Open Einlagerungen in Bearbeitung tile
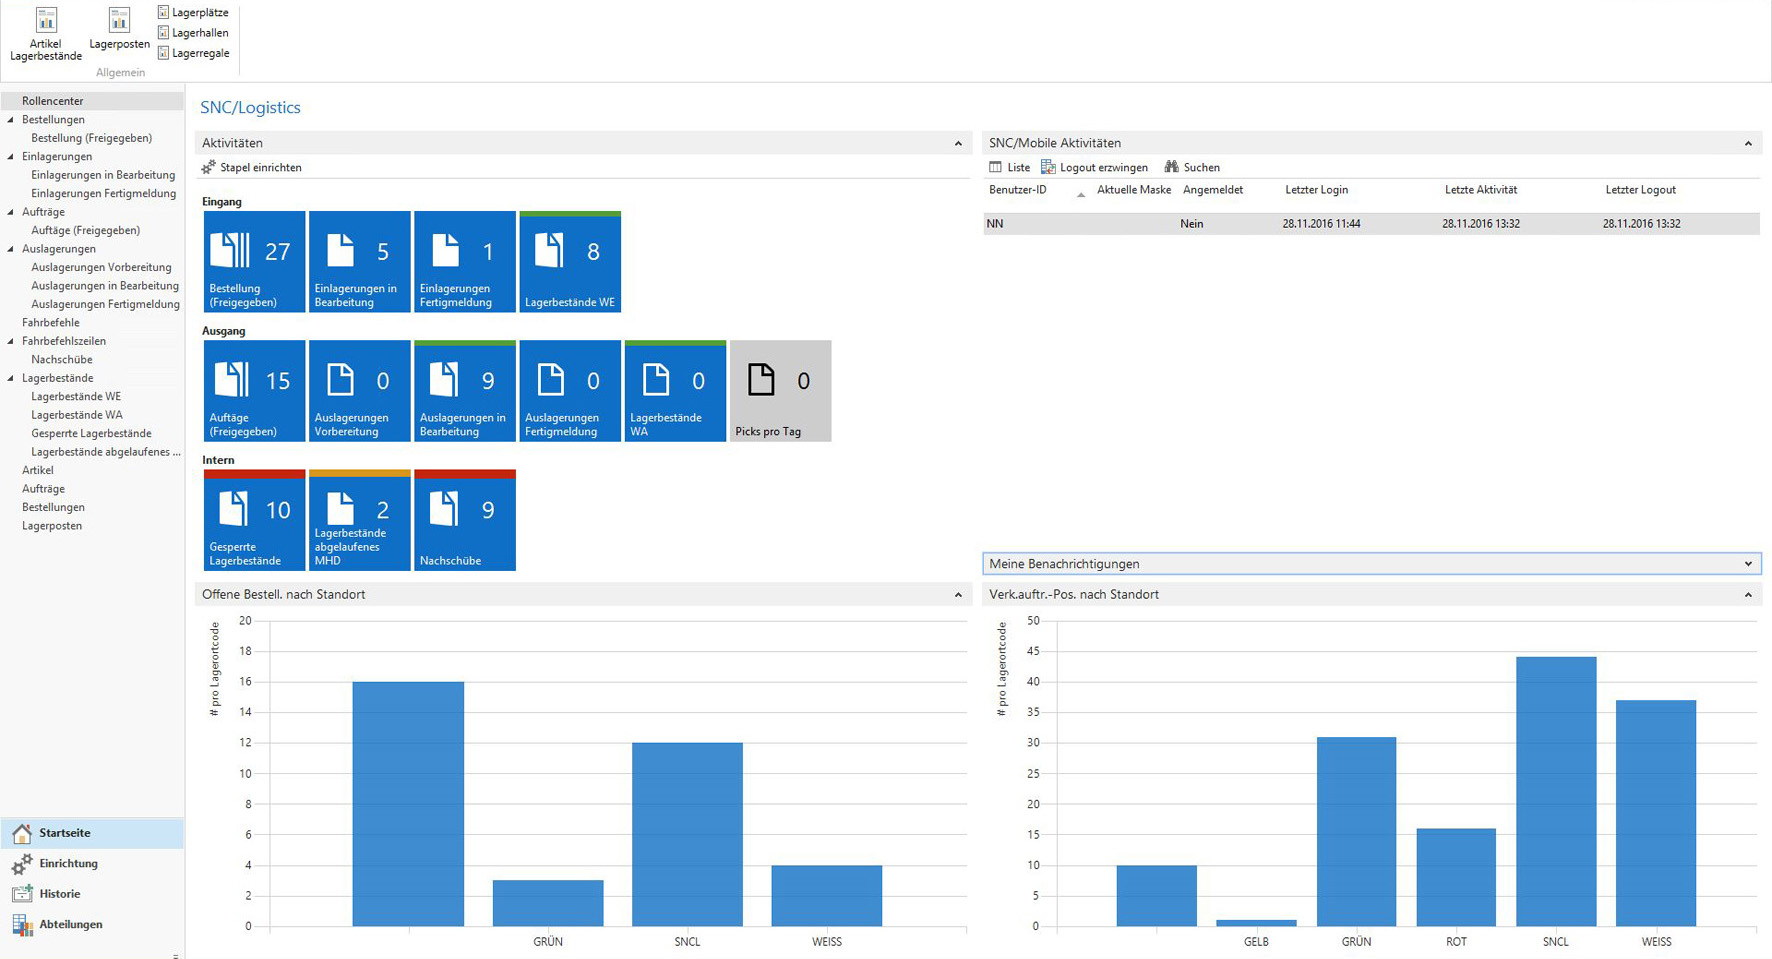The height and width of the screenshot is (959, 1772). click(360, 262)
